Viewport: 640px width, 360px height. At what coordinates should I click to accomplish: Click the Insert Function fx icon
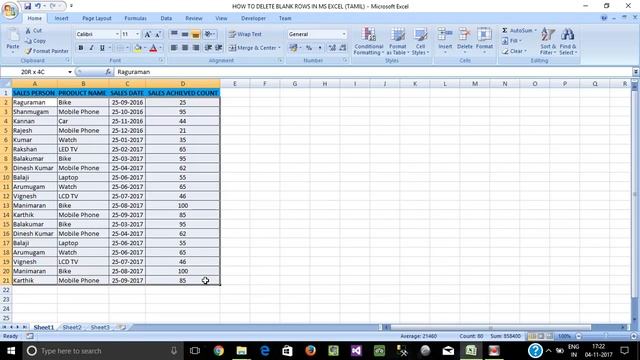[108, 72]
